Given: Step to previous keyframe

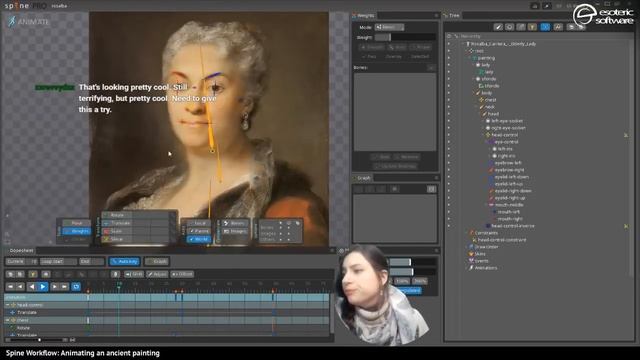Looking at the screenshot, I should click(20, 287).
